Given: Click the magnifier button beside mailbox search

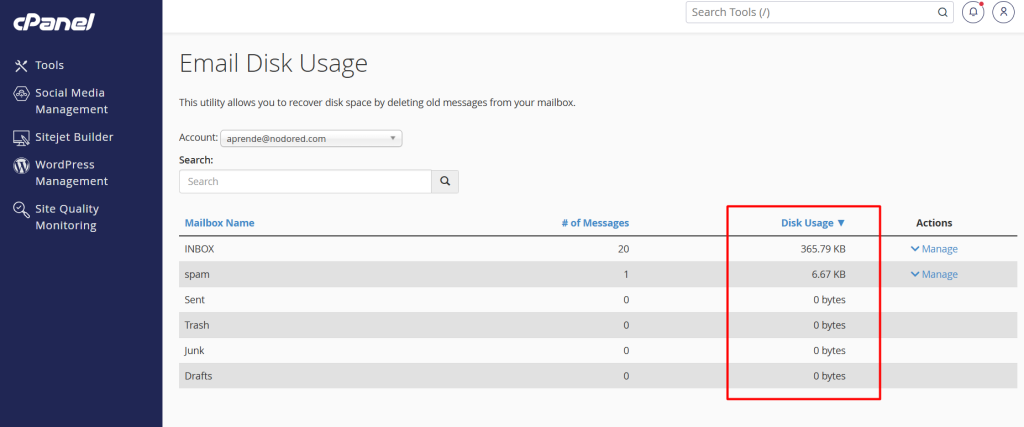Looking at the screenshot, I should tap(445, 181).
